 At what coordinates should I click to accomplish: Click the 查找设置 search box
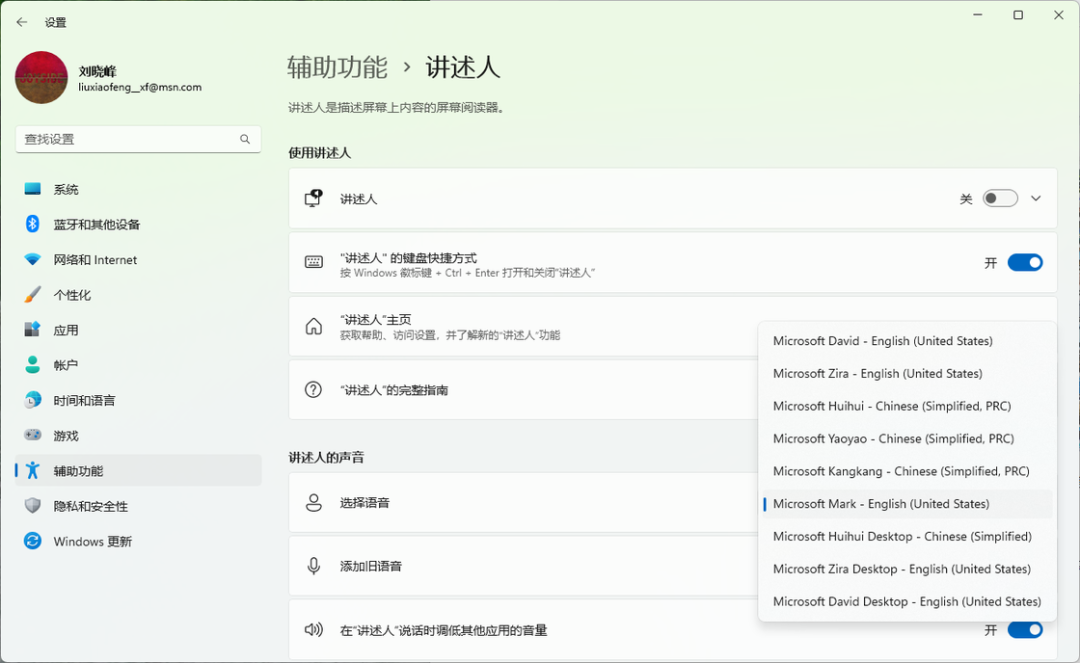[x=138, y=139]
